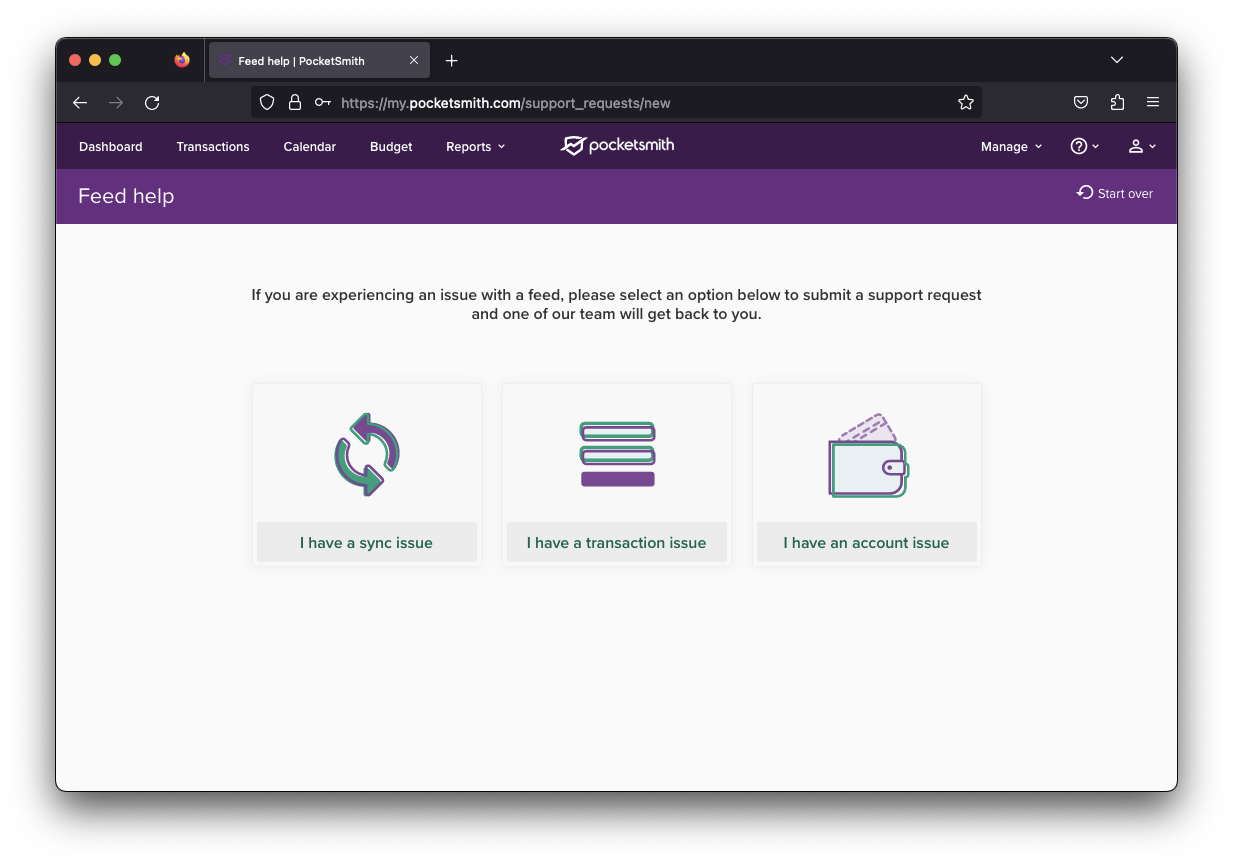Image resolution: width=1233 pixels, height=865 pixels.
Task: Open the Transactions menu item
Action: pyautogui.click(x=213, y=147)
